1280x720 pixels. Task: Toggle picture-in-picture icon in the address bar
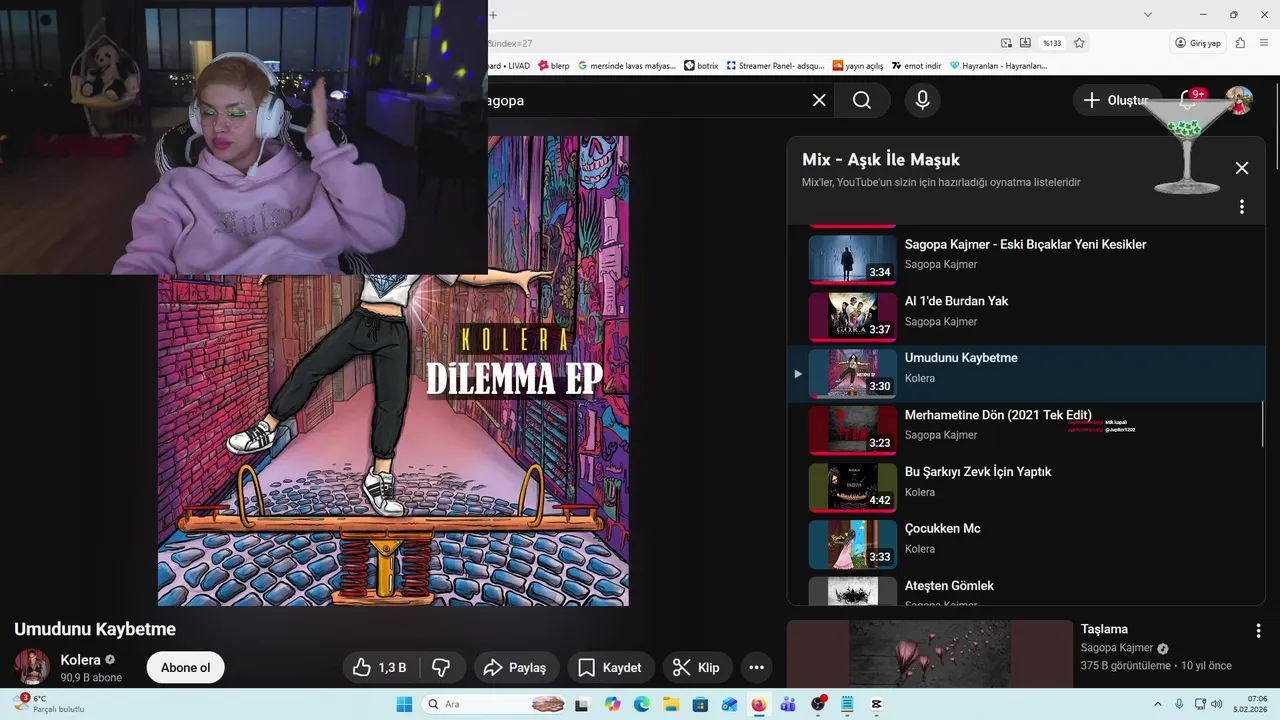pos(1006,43)
